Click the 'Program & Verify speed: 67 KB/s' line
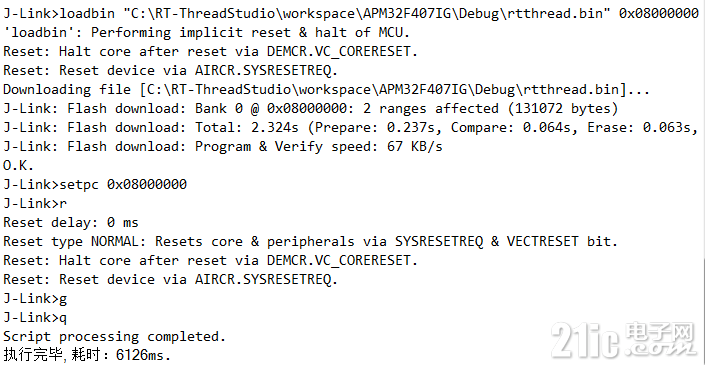 tap(223, 147)
